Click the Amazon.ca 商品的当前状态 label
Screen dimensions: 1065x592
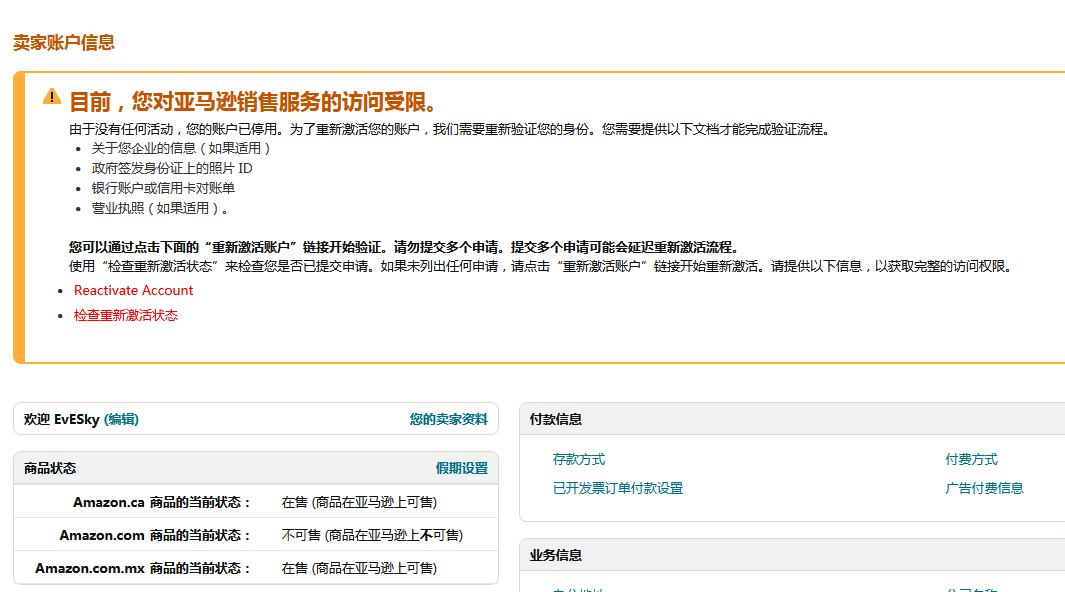[162, 502]
